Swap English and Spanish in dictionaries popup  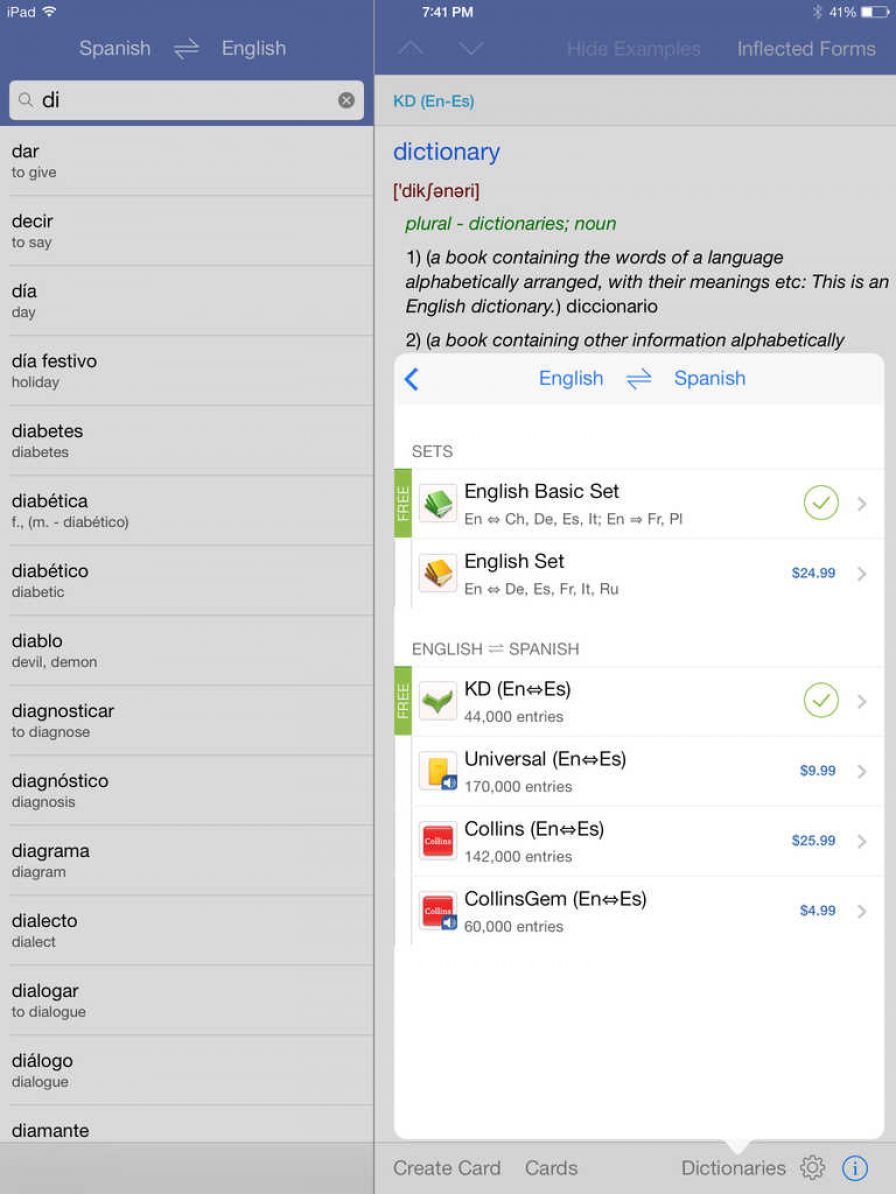click(639, 378)
